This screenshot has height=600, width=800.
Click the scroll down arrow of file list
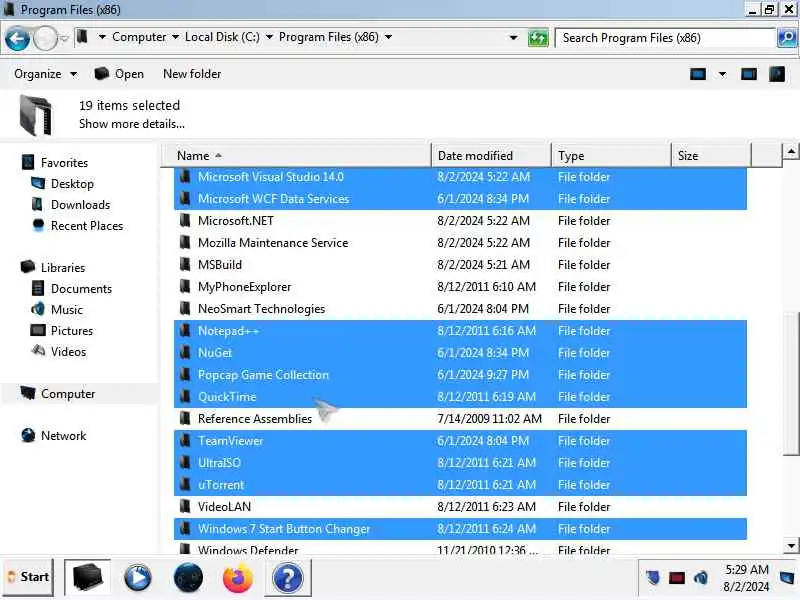click(x=791, y=546)
